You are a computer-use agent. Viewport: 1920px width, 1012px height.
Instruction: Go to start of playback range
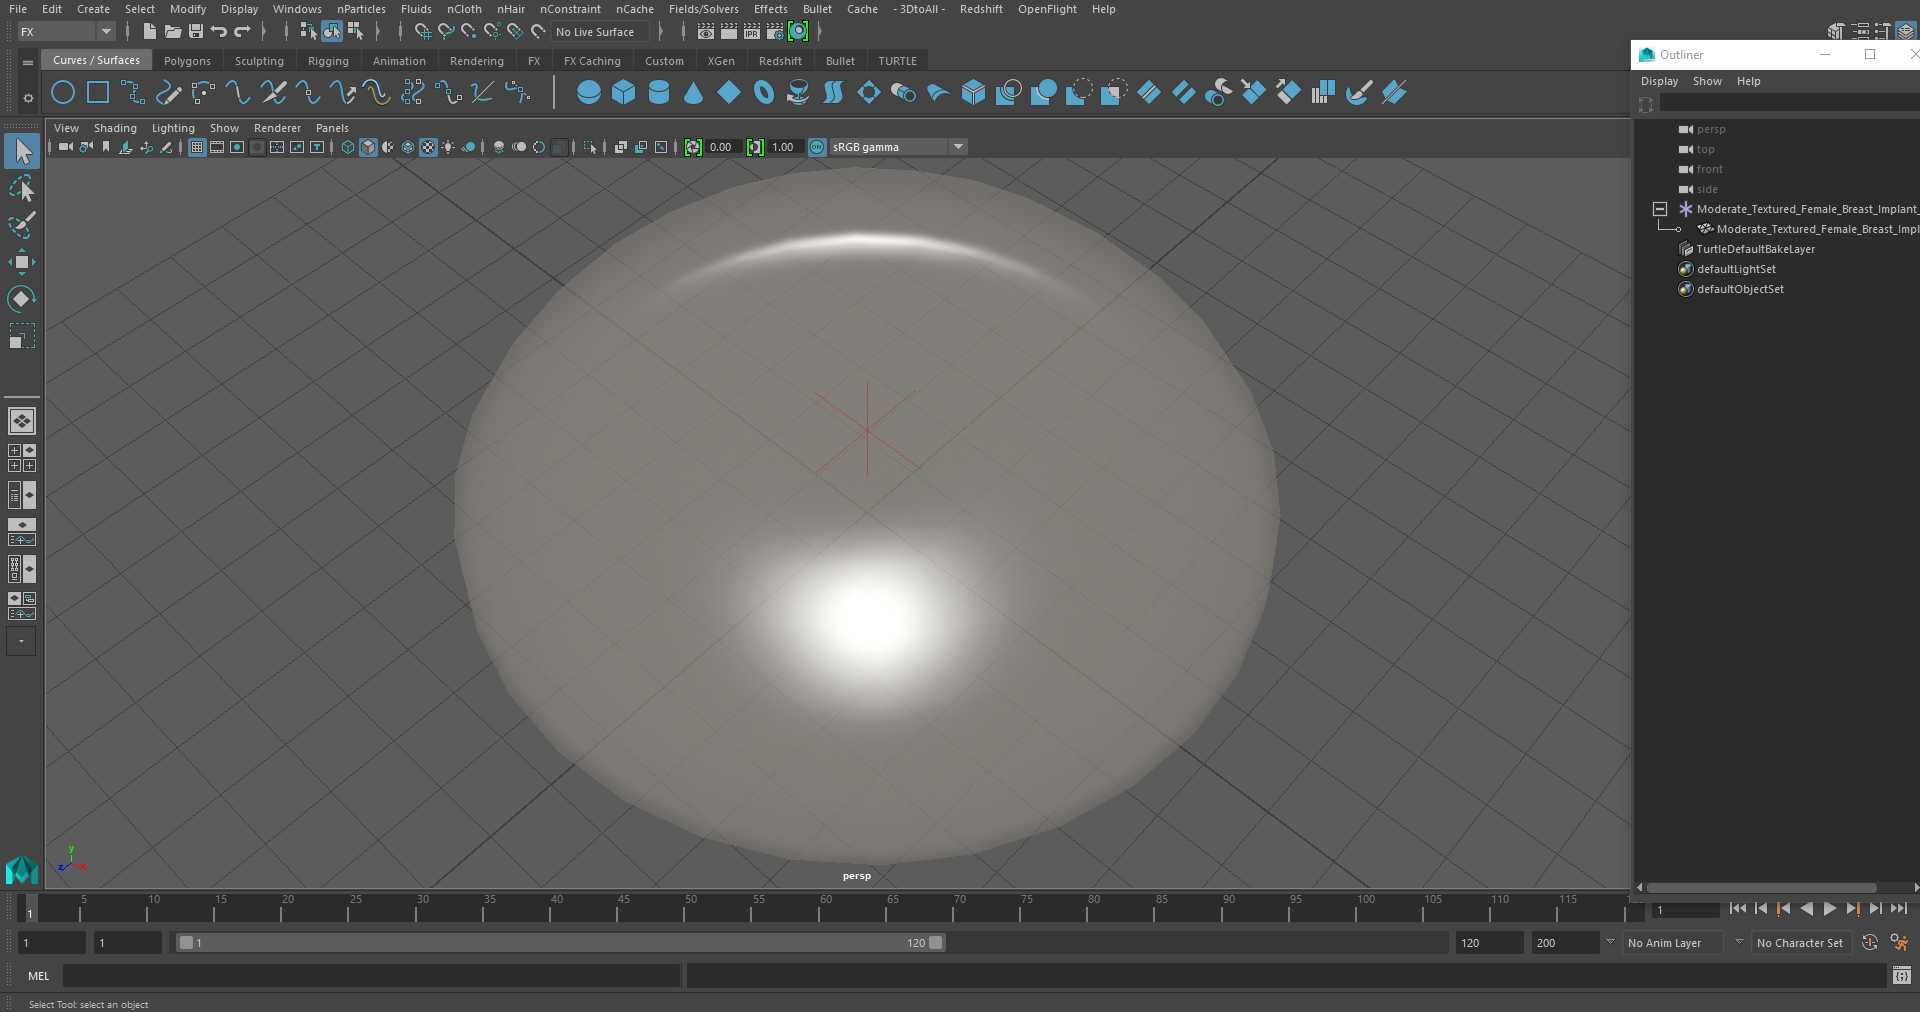[x=1737, y=909]
